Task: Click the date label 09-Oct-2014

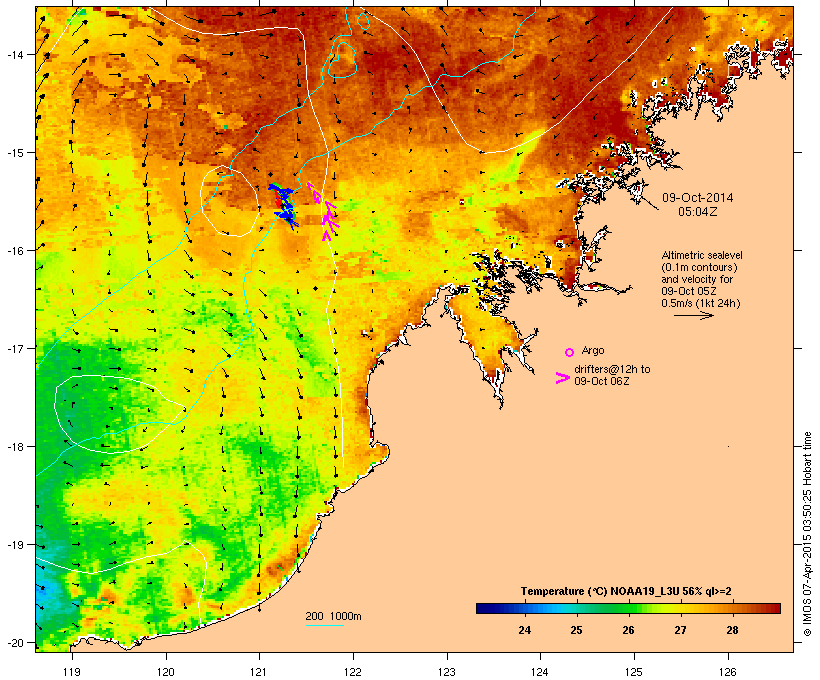Action: (698, 198)
